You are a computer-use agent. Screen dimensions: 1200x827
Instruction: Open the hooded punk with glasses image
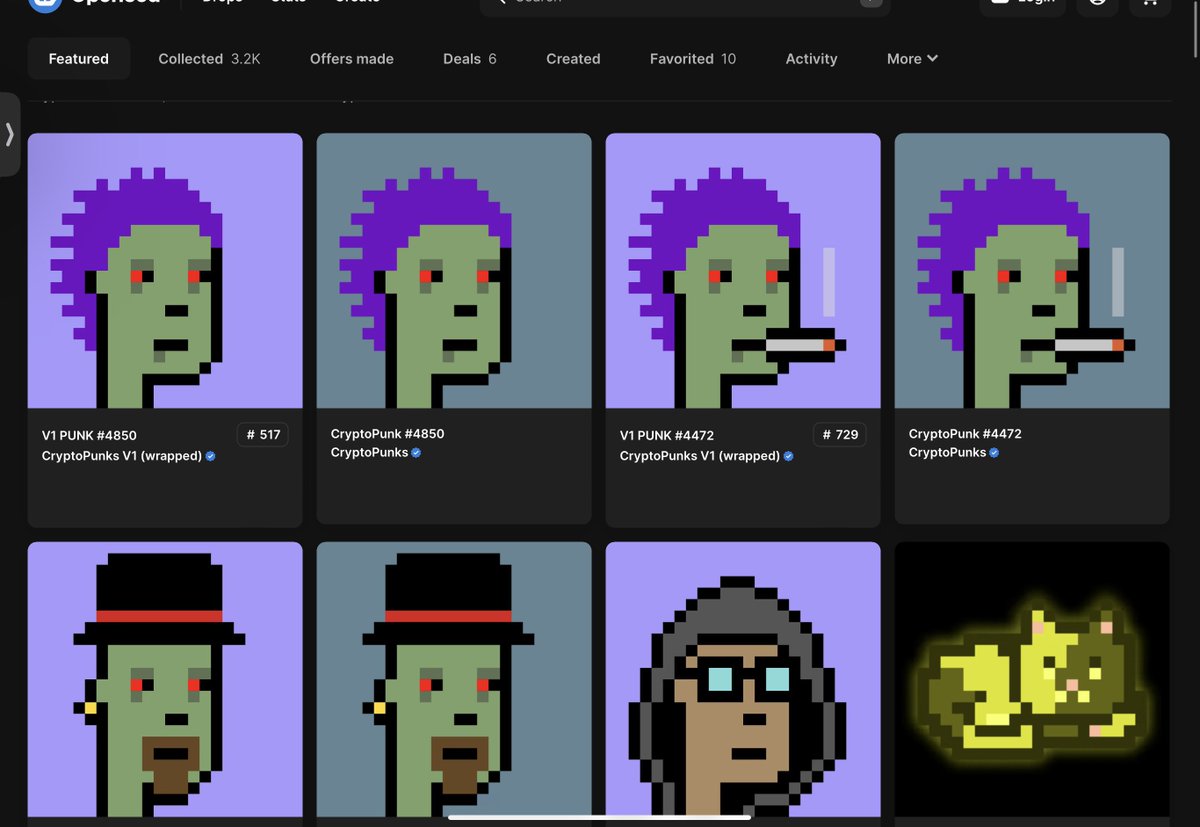(743, 679)
